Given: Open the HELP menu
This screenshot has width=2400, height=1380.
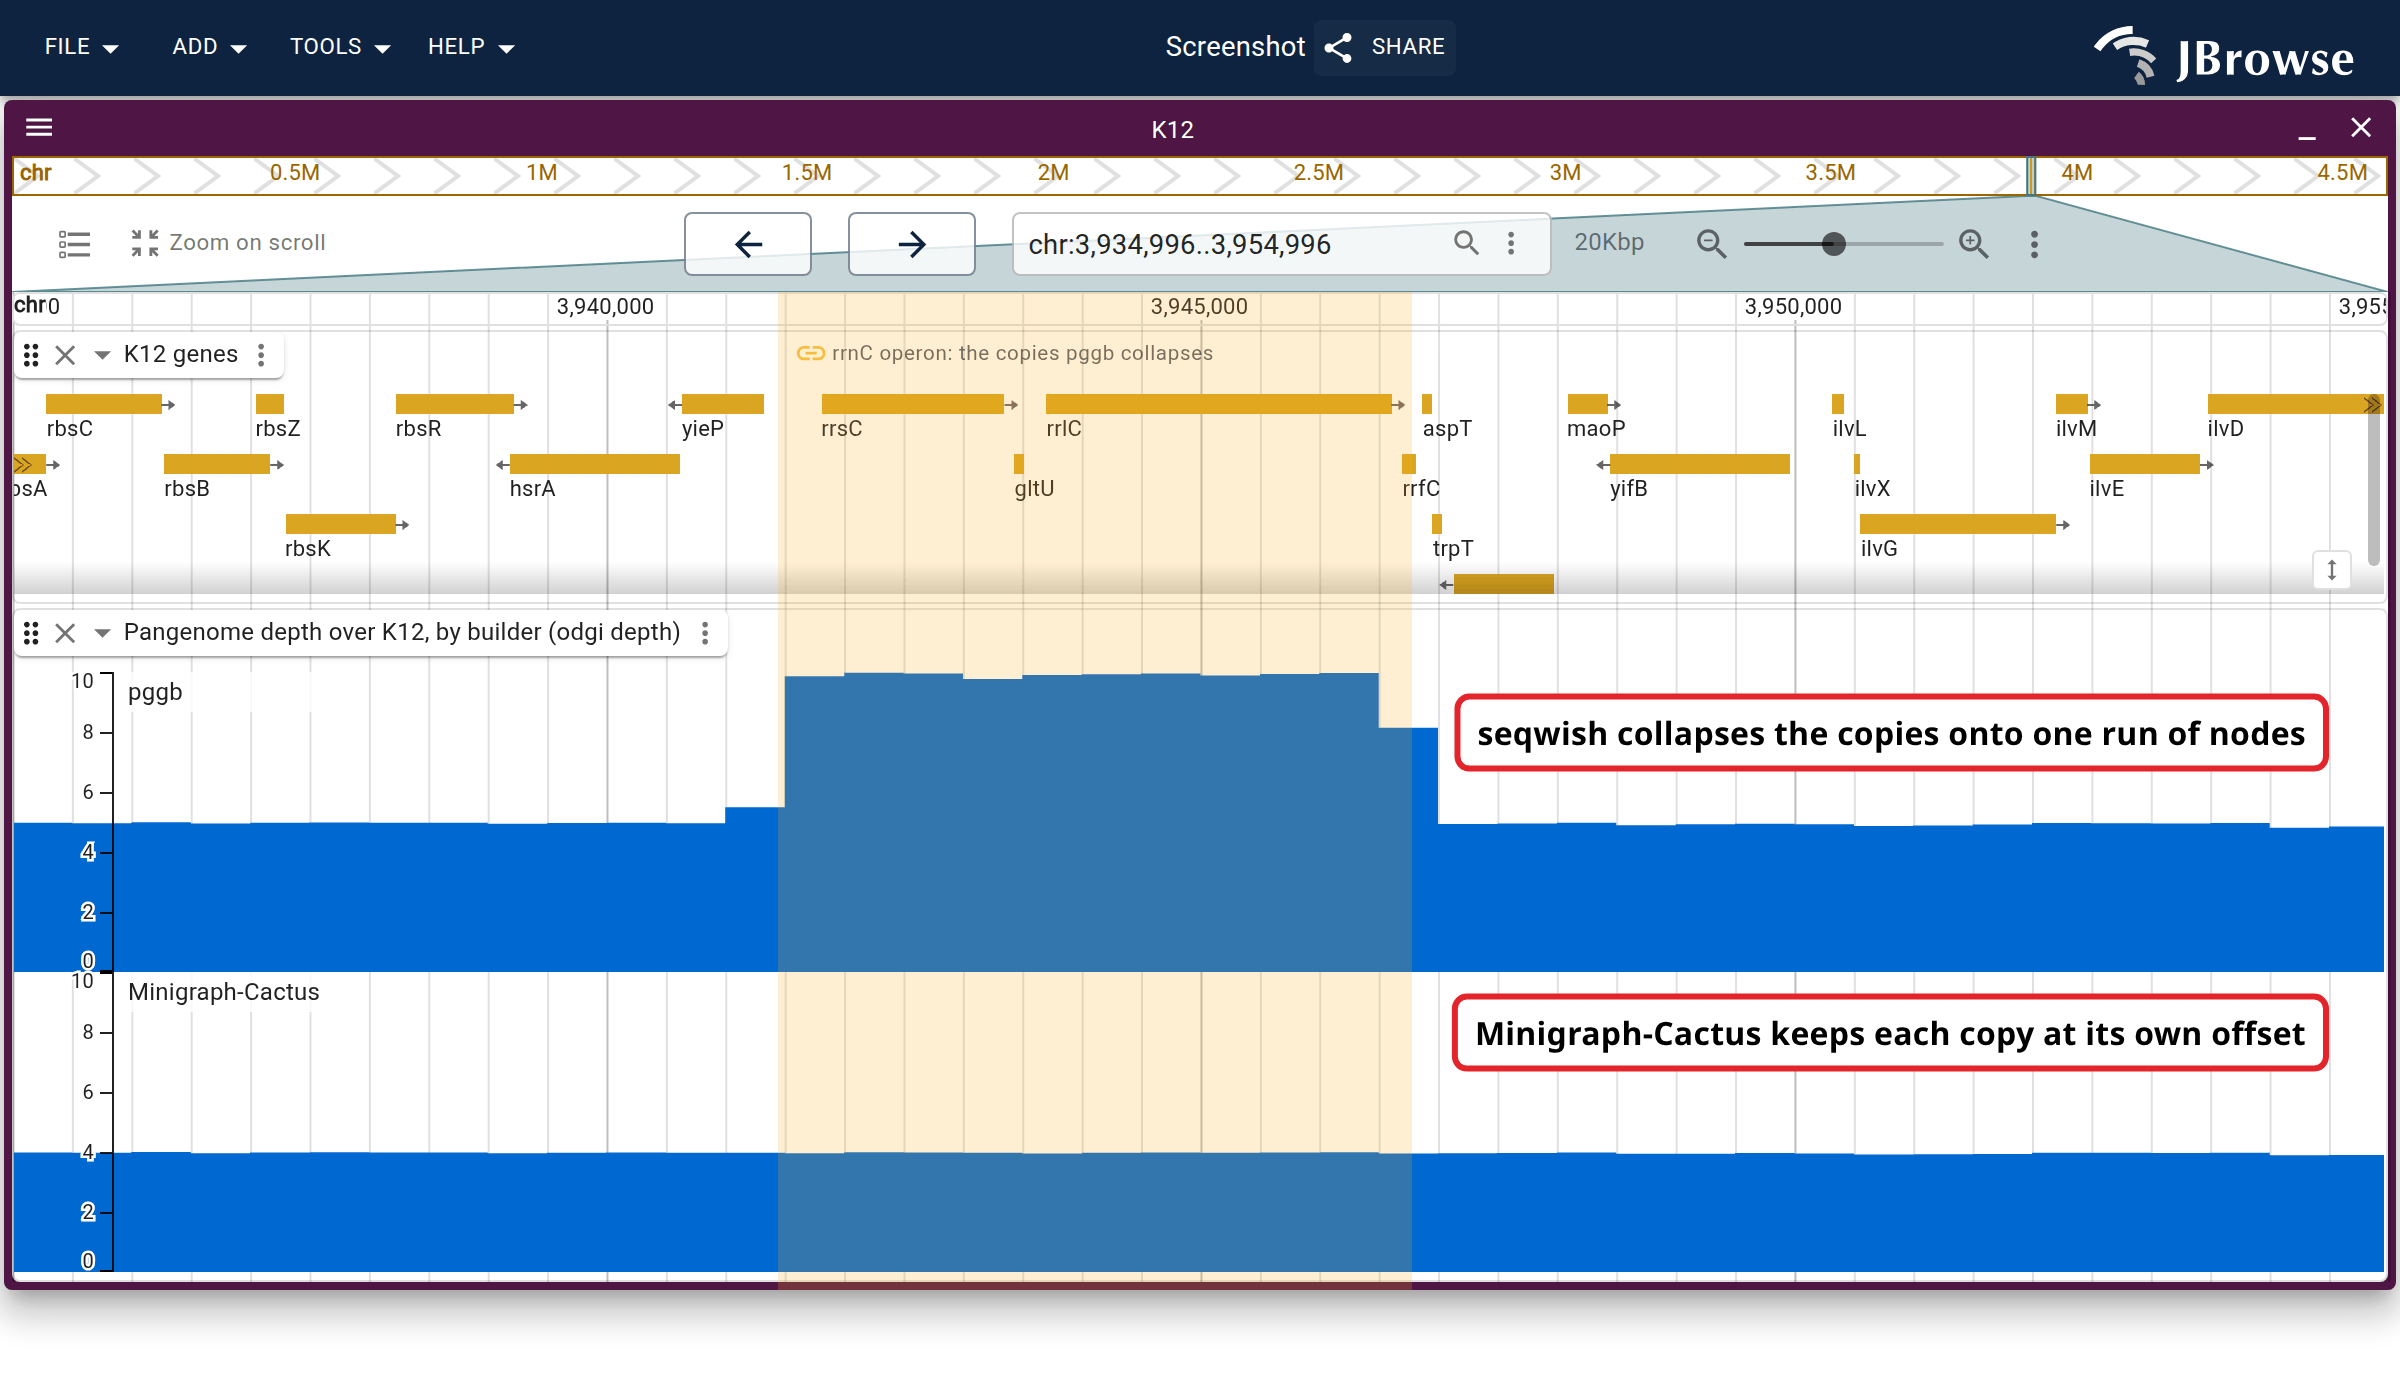Looking at the screenshot, I should coord(470,47).
